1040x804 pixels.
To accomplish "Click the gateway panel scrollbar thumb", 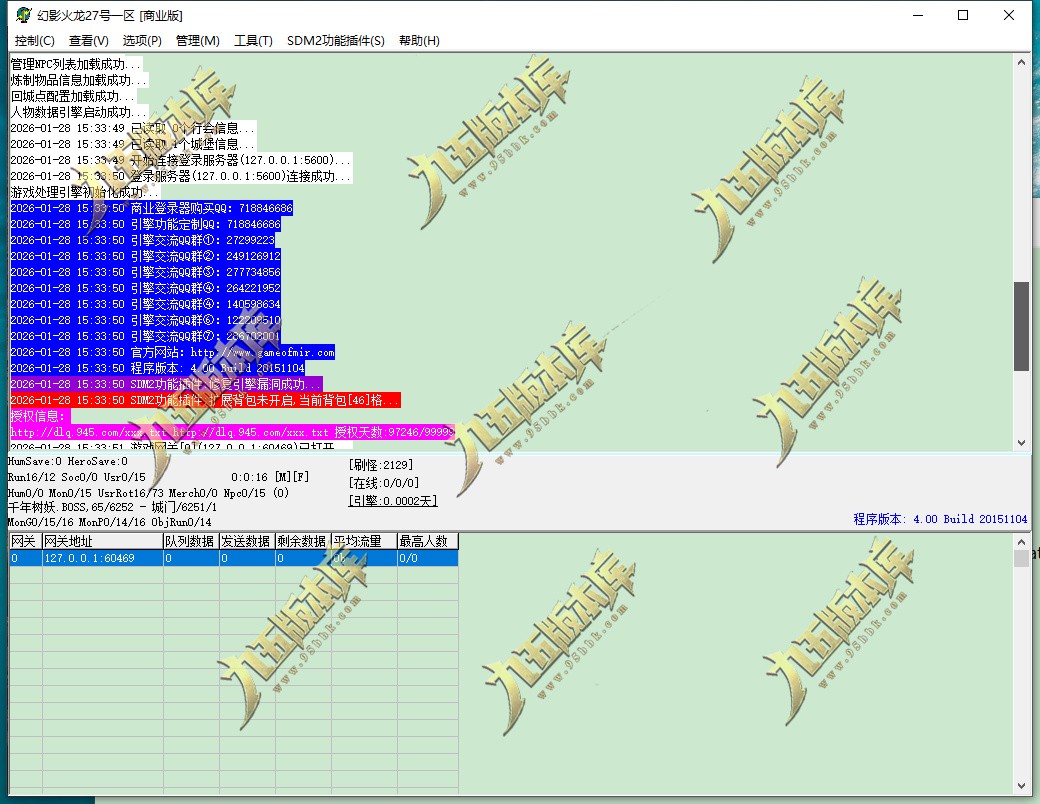I will tap(1021, 558).
